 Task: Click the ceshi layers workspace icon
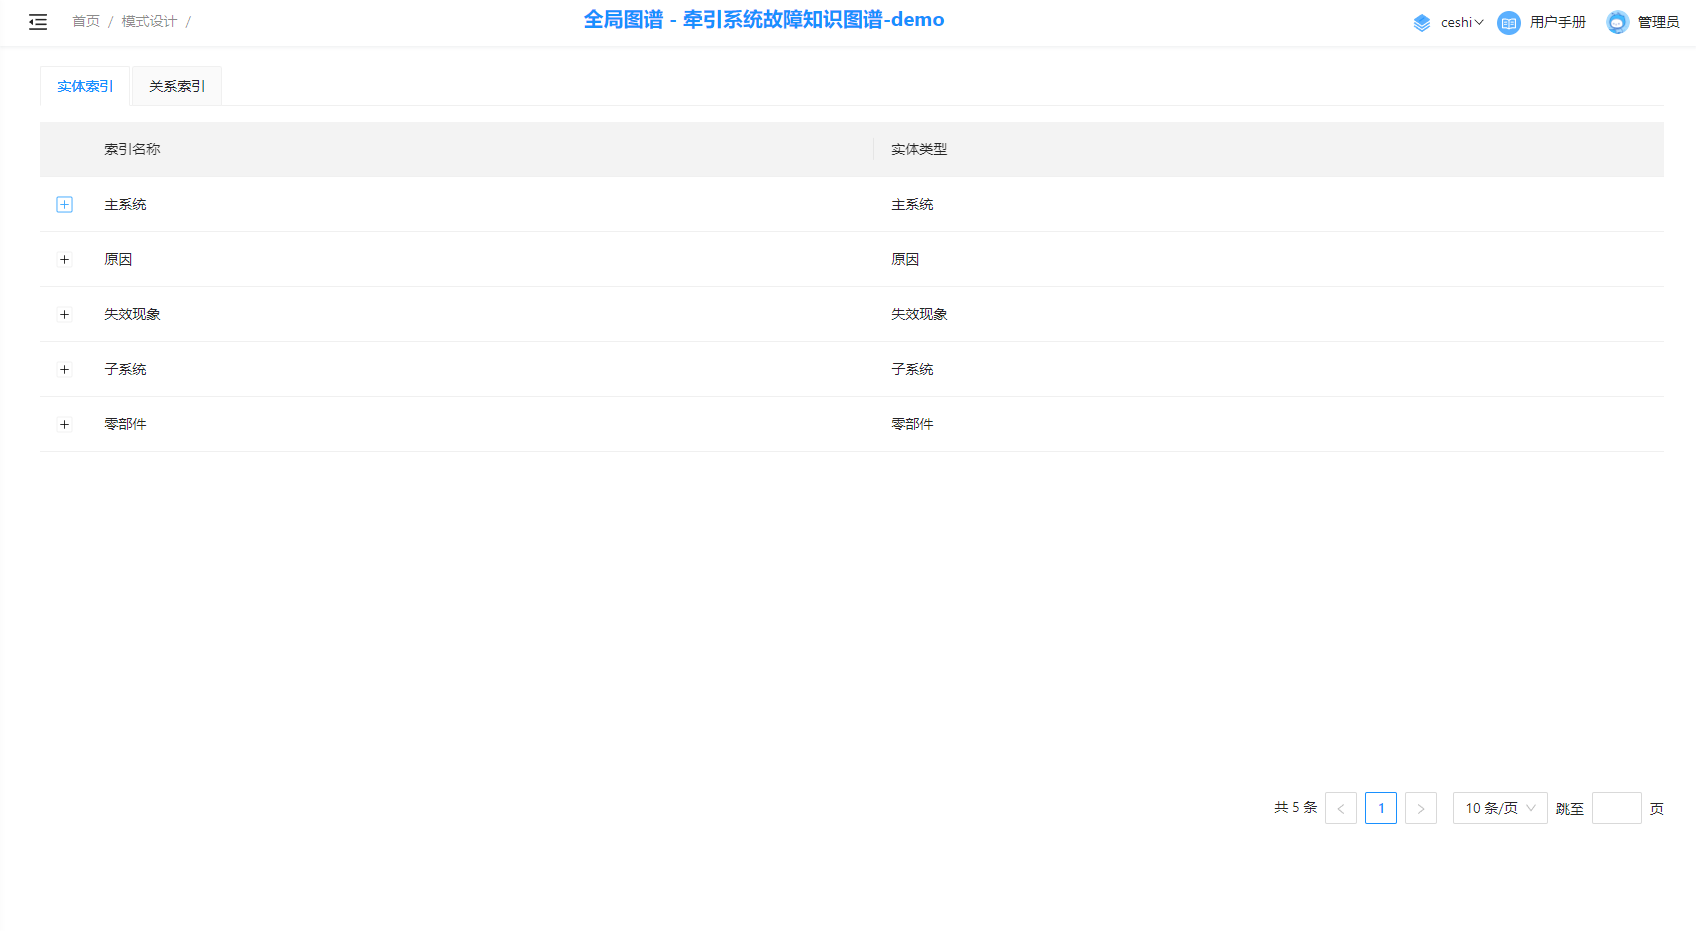(x=1421, y=23)
